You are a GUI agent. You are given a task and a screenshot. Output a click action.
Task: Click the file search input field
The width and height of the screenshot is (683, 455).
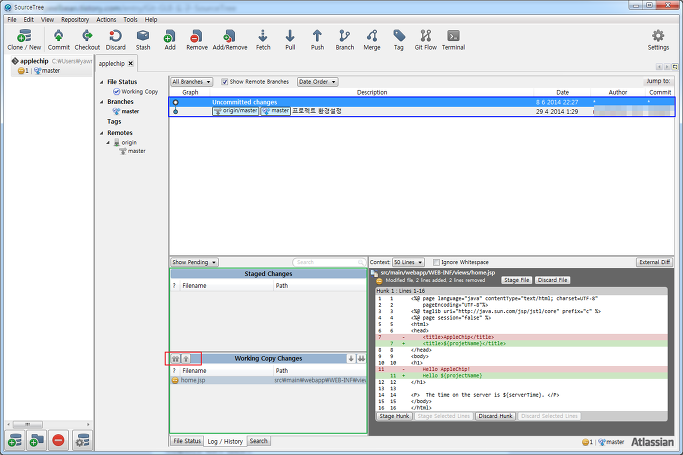pyautogui.click(x=329, y=262)
